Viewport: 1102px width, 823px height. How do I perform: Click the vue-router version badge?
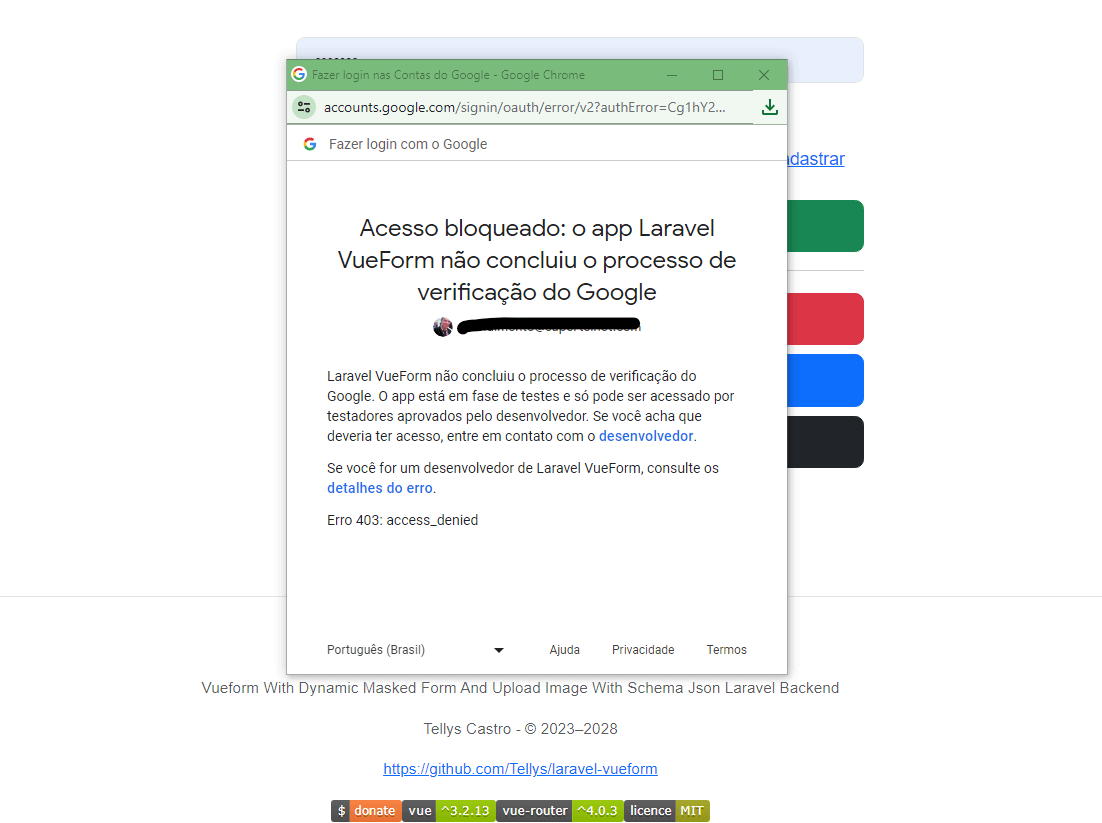(559, 810)
